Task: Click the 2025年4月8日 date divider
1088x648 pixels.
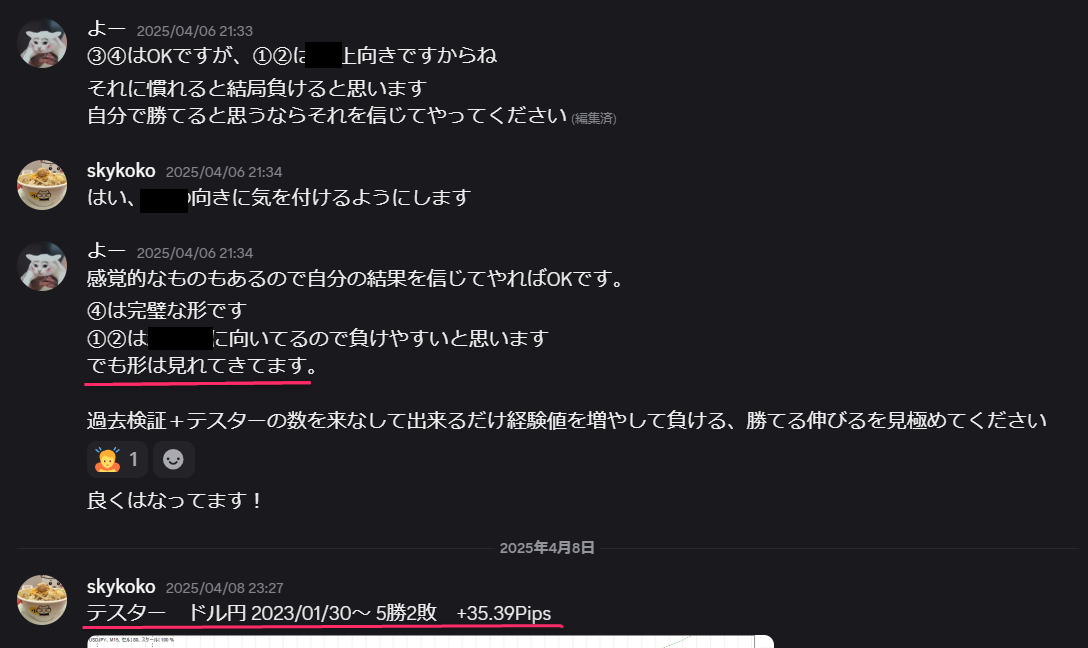Action: [547, 548]
